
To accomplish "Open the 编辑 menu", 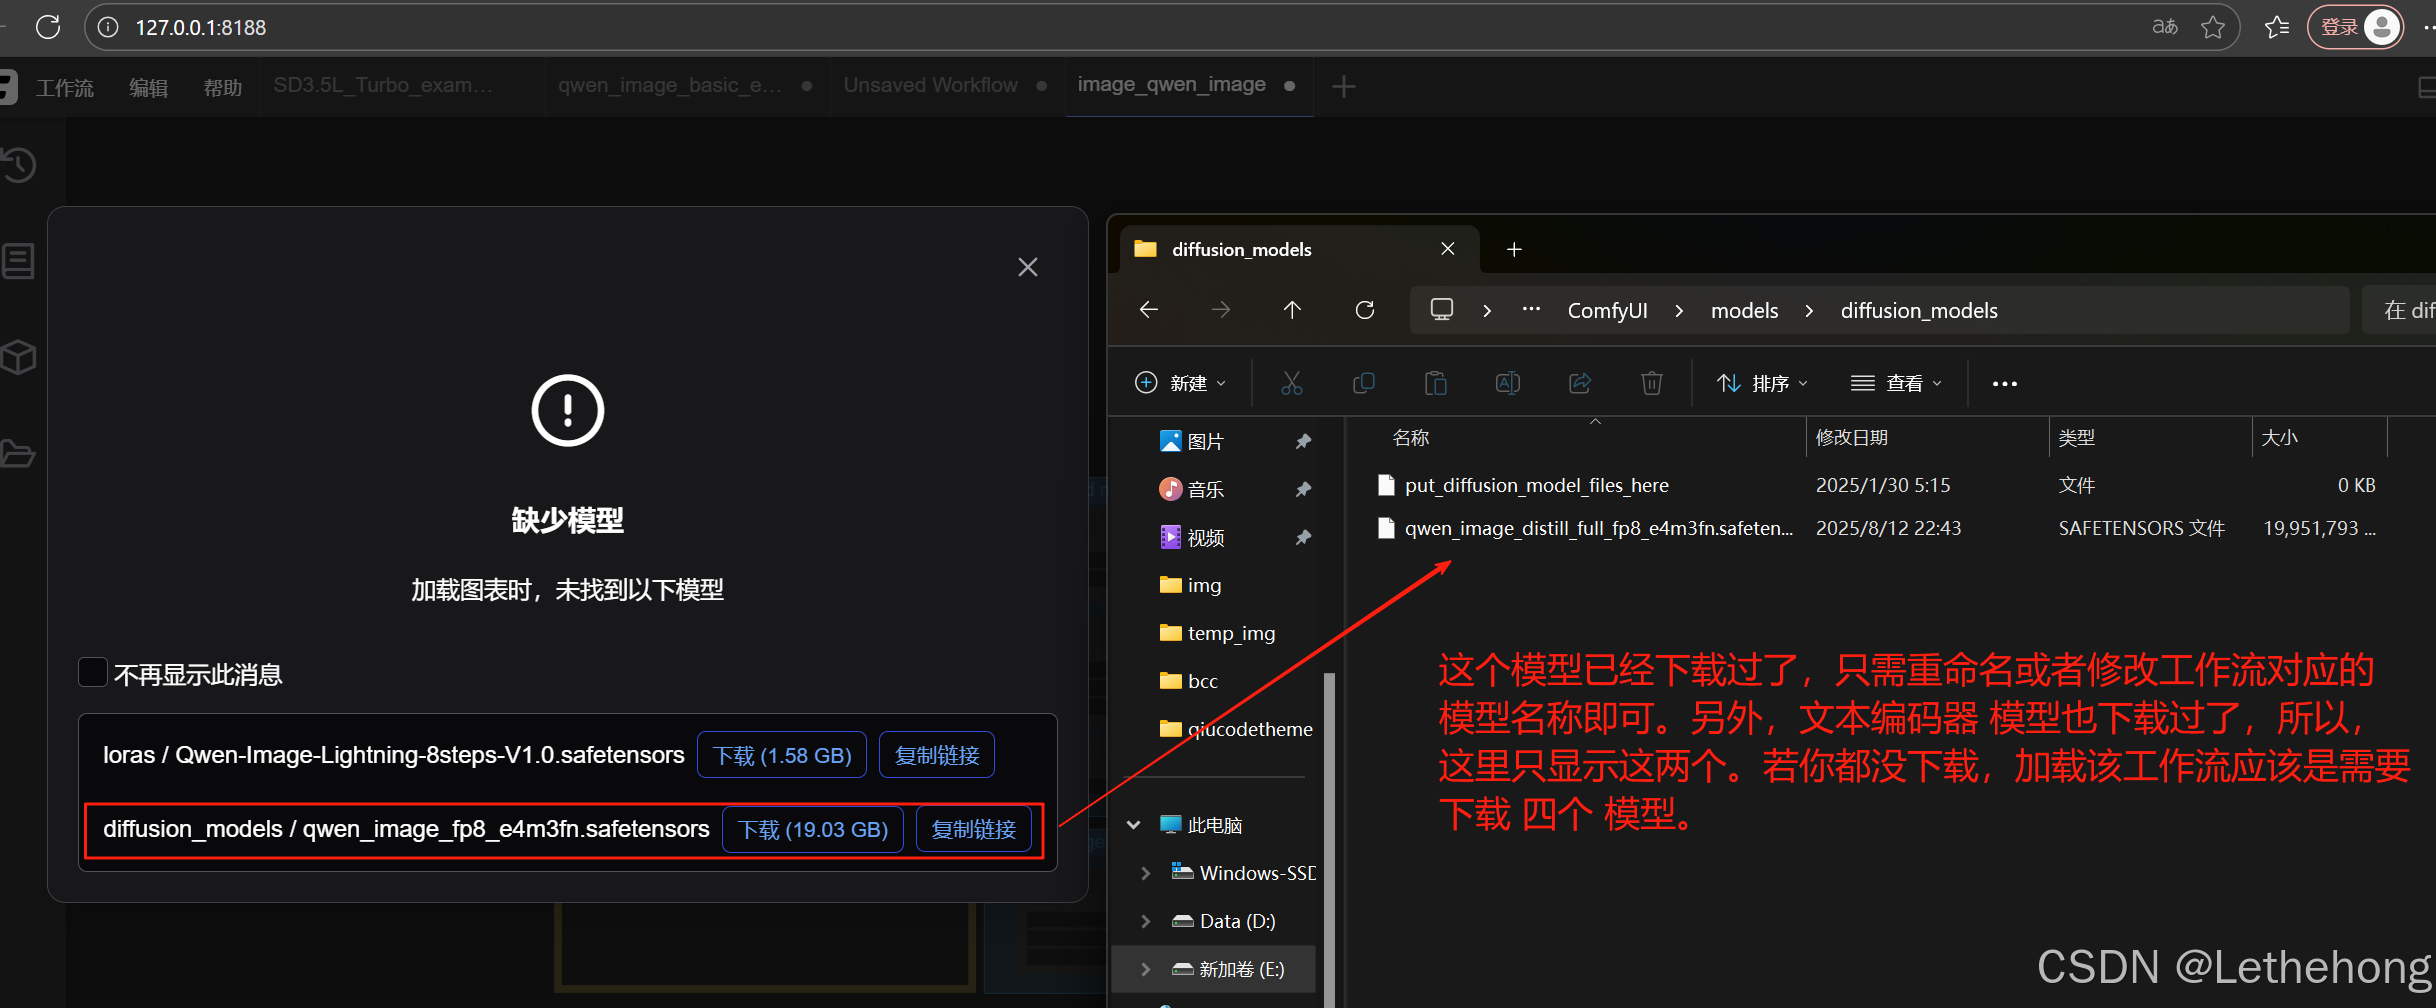I will click(x=148, y=87).
